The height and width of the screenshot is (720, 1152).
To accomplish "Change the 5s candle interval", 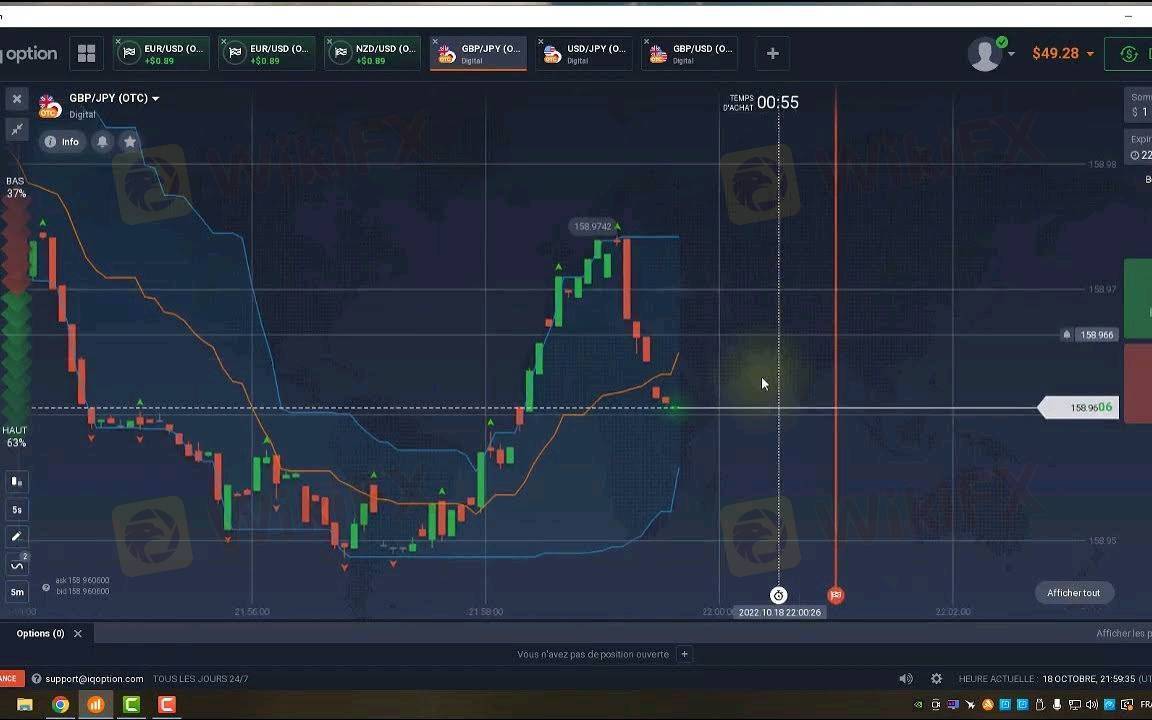I will pos(17,509).
